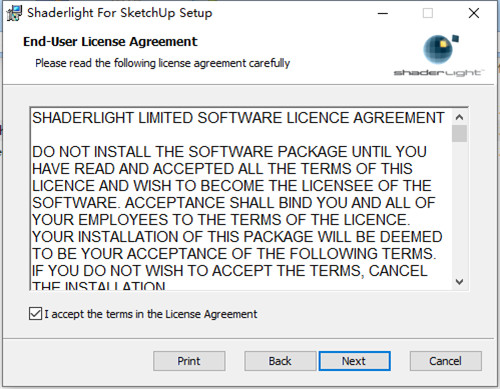Click the 'Please read the following license' subtitle
Image resolution: width=500 pixels, height=389 pixels.
click(163, 63)
